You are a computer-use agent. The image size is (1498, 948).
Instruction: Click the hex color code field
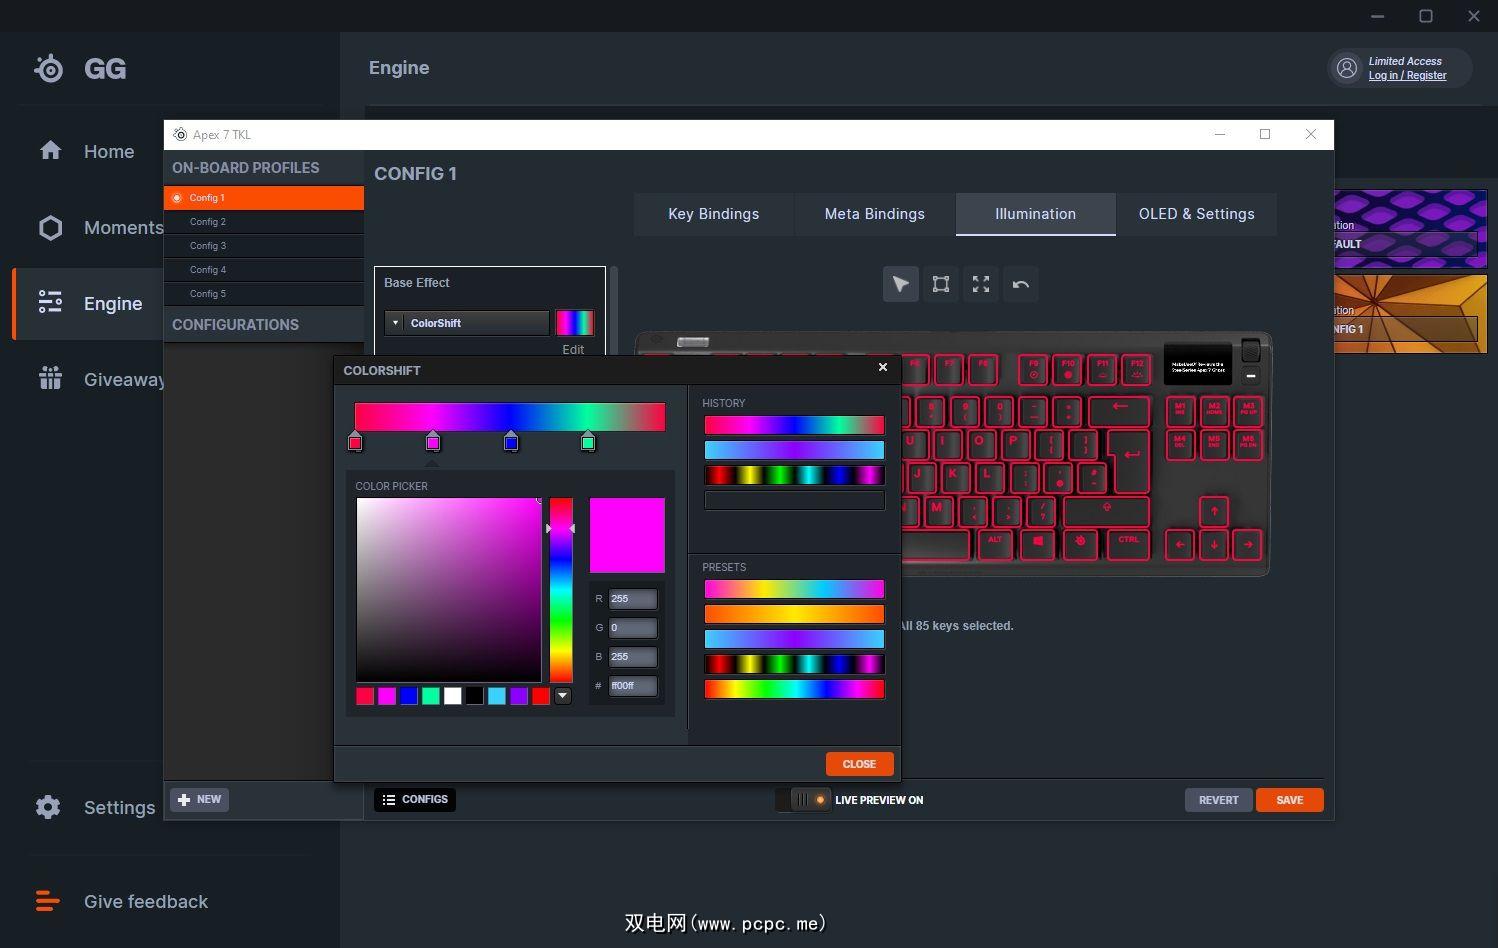pos(633,686)
